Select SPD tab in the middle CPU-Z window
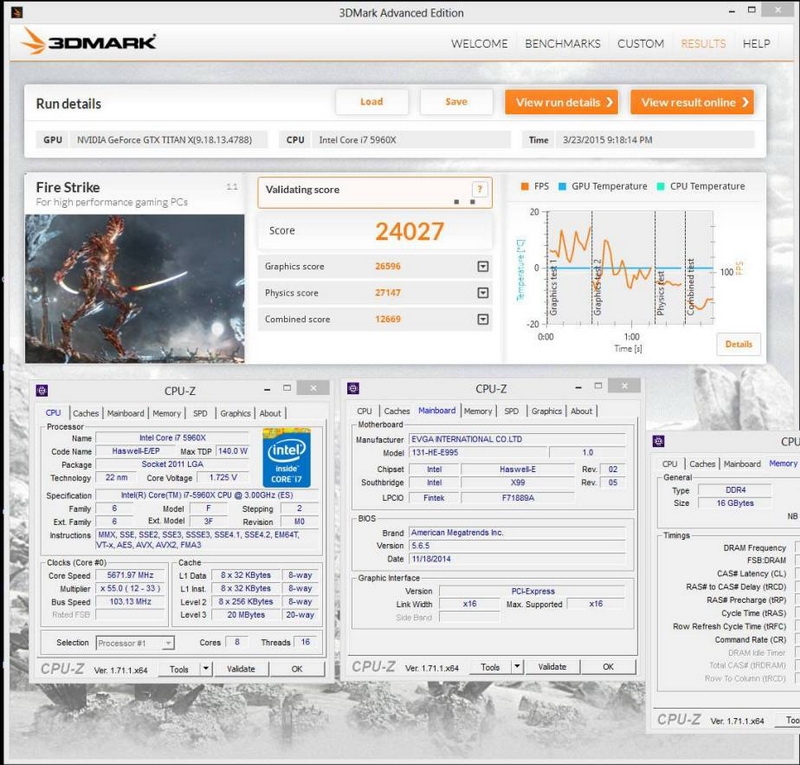The width and height of the screenshot is (800, 765). (x=511, y=411)
